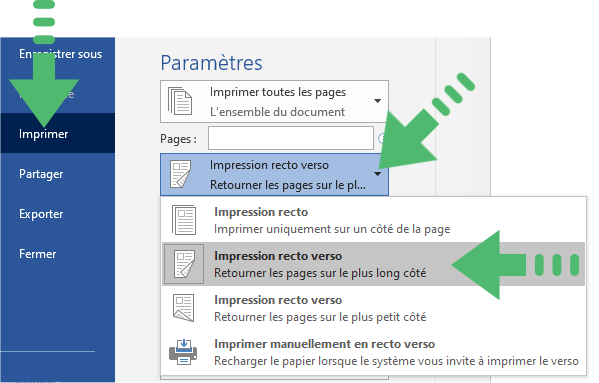Open the Enregistrer sous menu item
The height and width of the screenshot is (383, 599).
(x=60, y=54)
